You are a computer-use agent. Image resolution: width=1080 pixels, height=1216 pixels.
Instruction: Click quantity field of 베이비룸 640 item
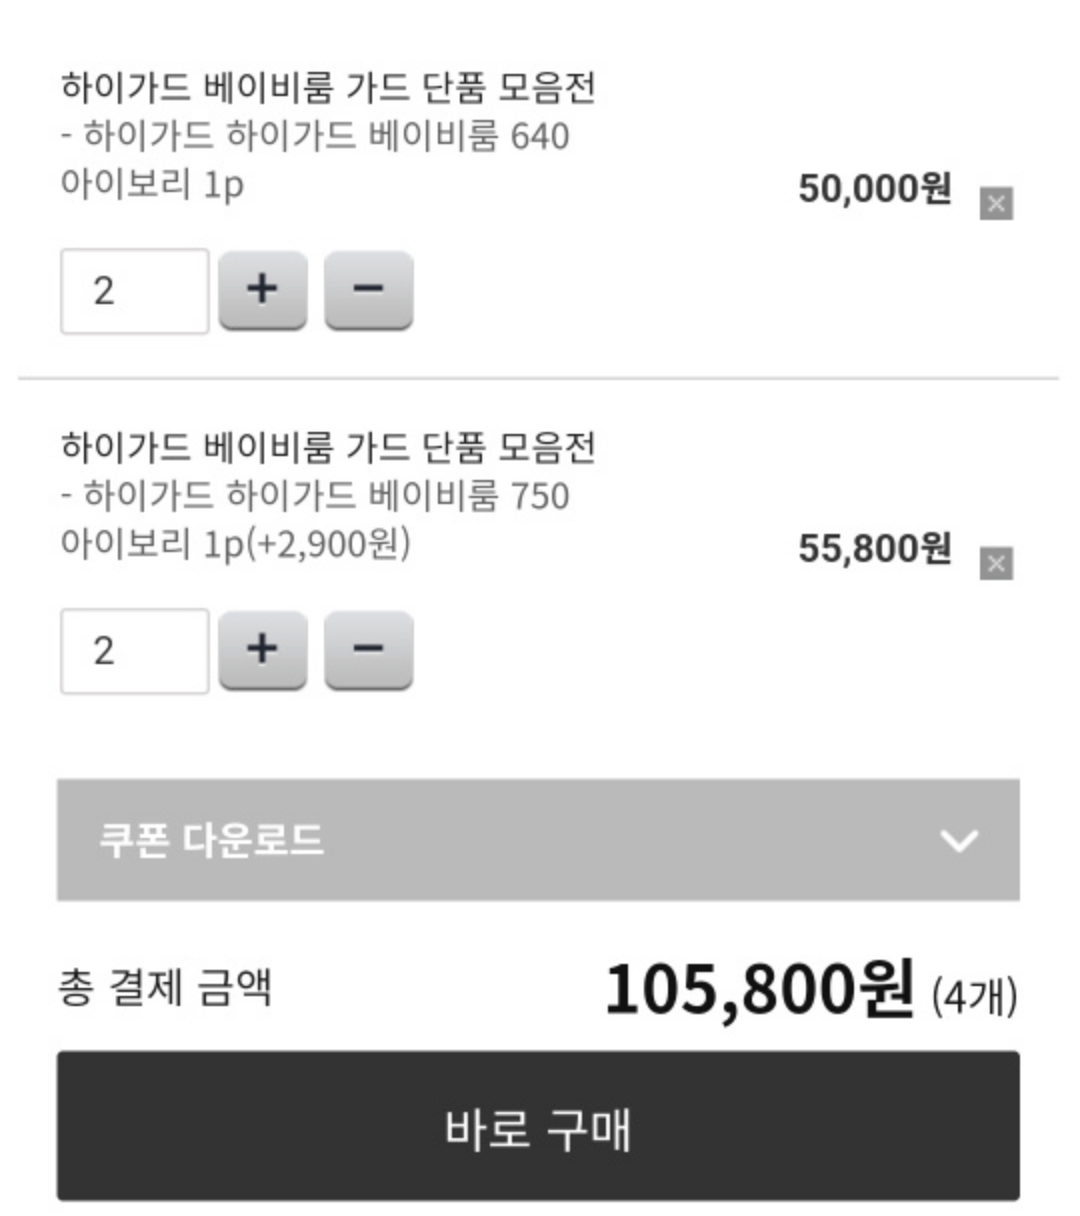click(135, 291)
